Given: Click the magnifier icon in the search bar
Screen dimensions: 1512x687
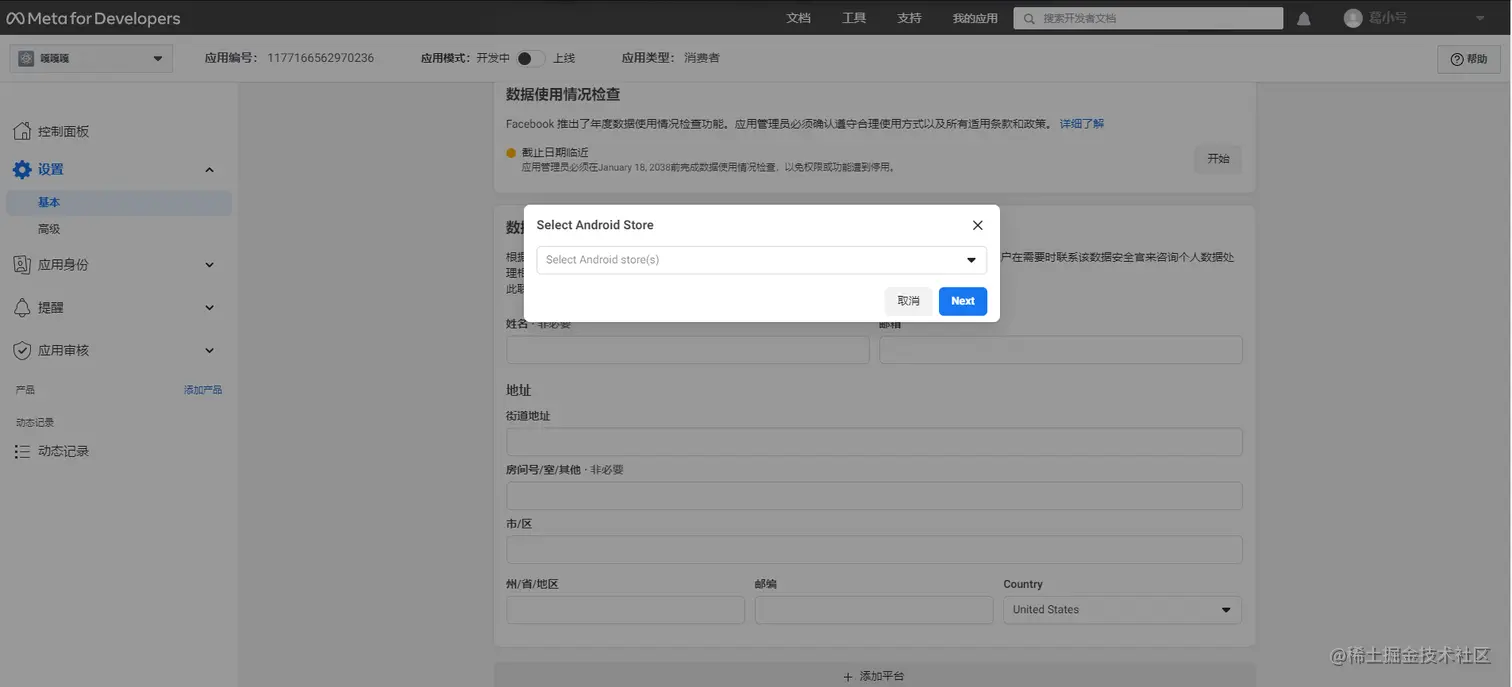Looking at the screenshot, I should 1027,17.
